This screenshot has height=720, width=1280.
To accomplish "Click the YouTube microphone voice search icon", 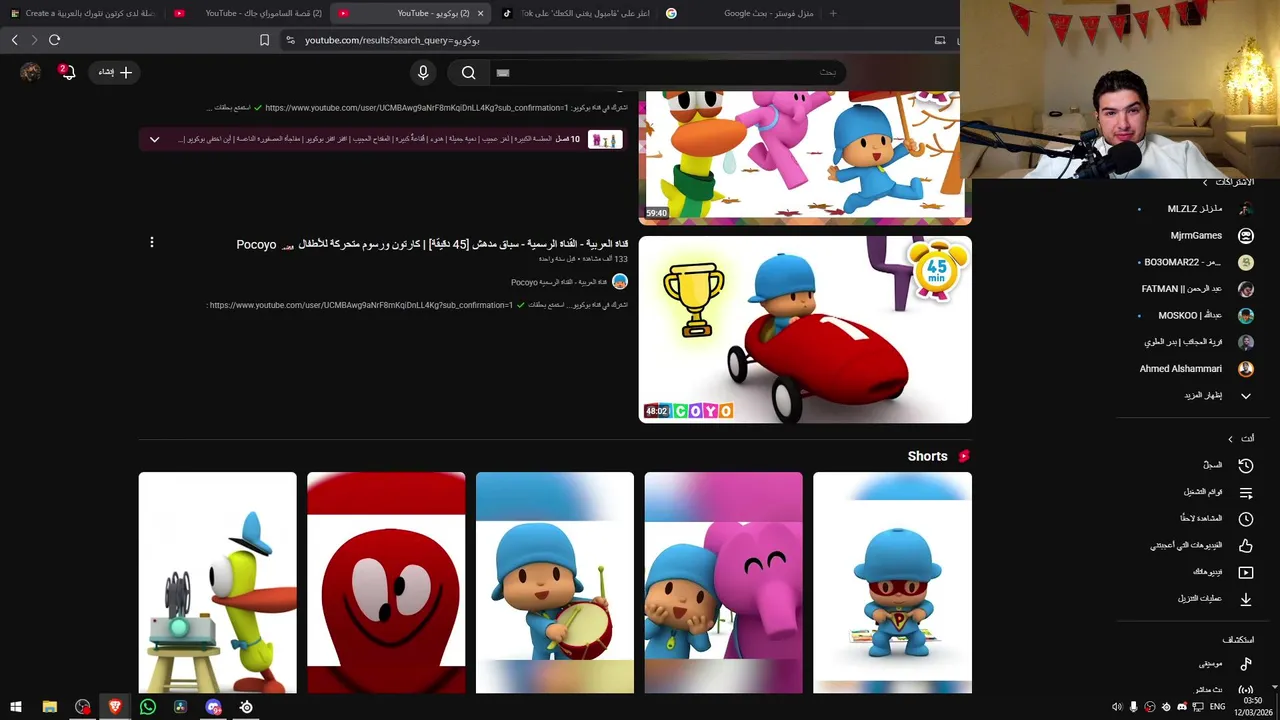I will click(423, 72).
